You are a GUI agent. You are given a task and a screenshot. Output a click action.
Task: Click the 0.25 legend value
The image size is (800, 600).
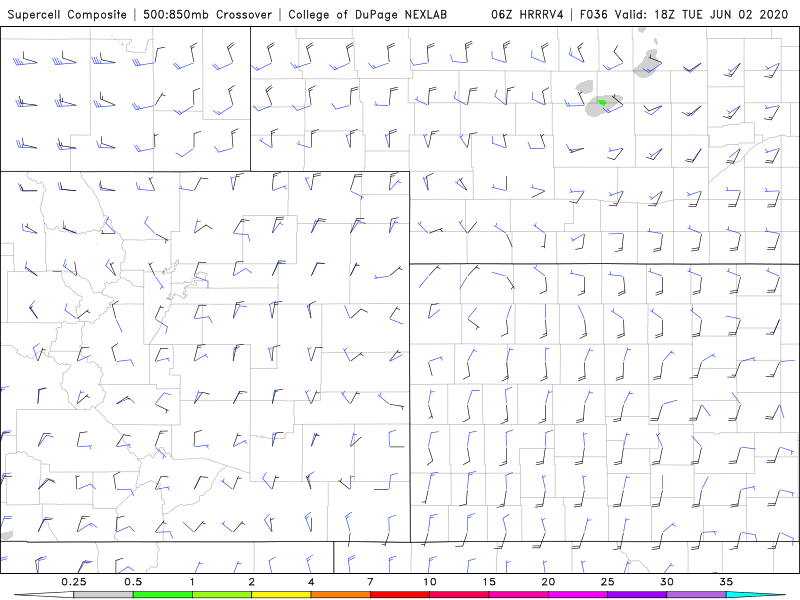[74, 582]
